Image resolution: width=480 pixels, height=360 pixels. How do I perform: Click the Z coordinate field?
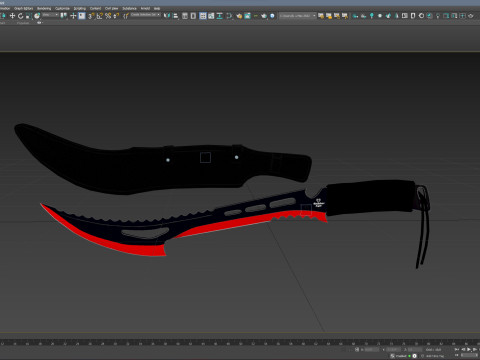tap(415, 350)
